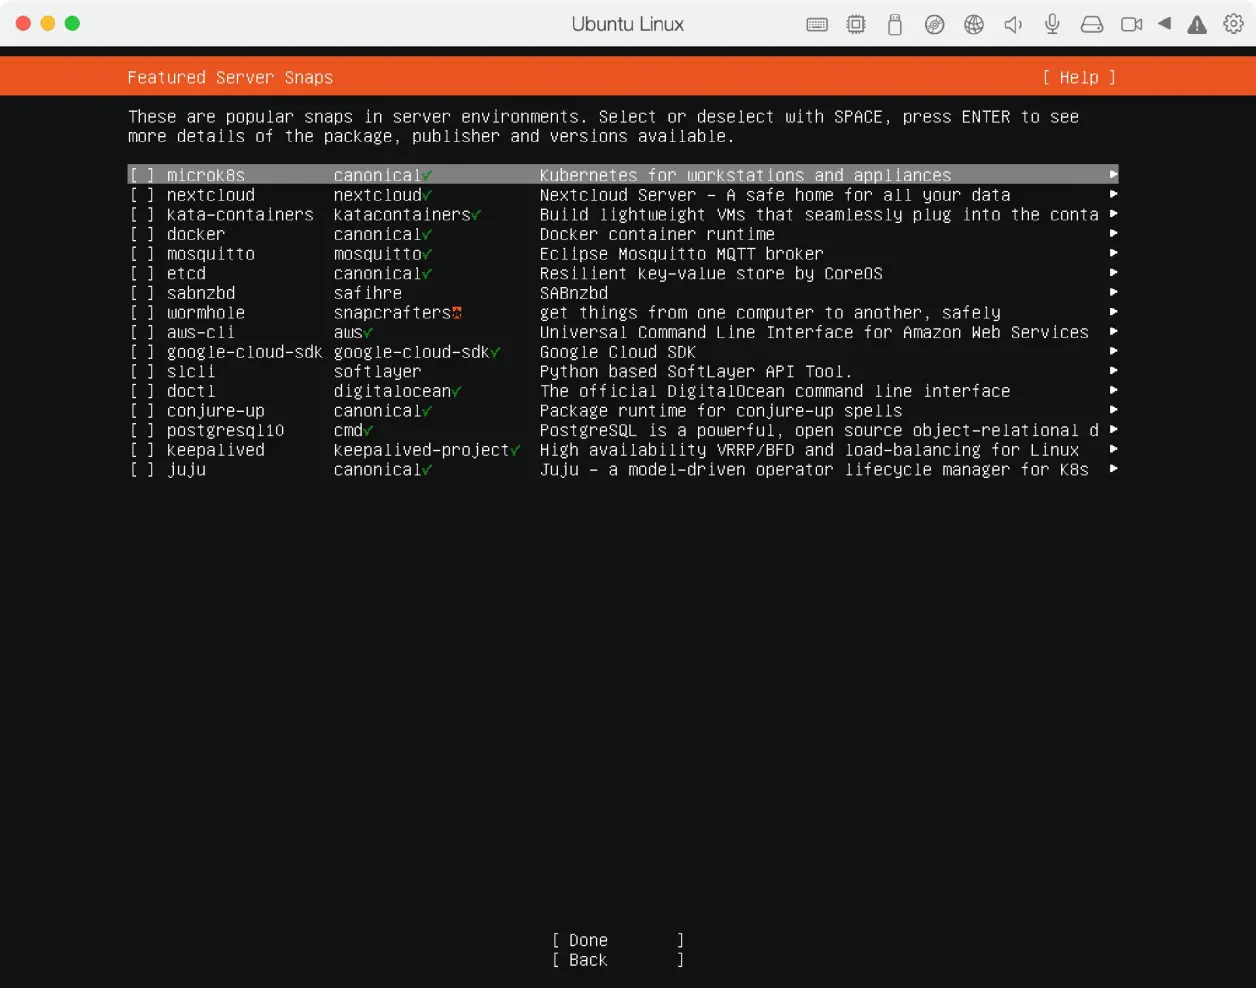Toggle the nextcloud snap checkbox
This screenshot has width=1256, height=988.
pos(142,195)
